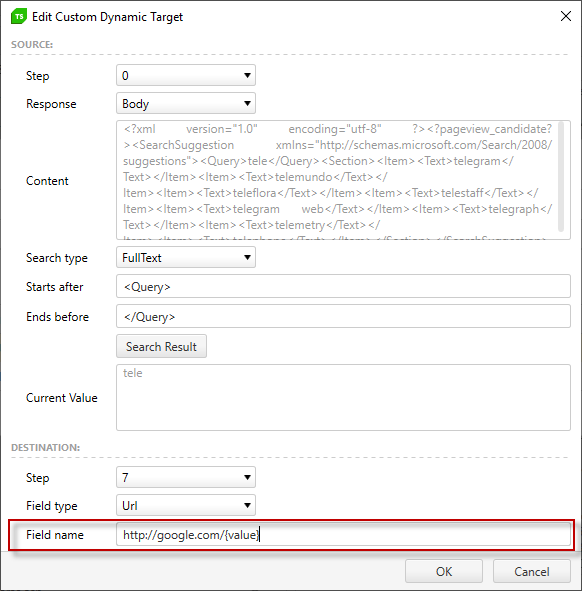Expand the Field type Url dropdown
Screen dimensions: 582x591
click(x=186, y=505)
